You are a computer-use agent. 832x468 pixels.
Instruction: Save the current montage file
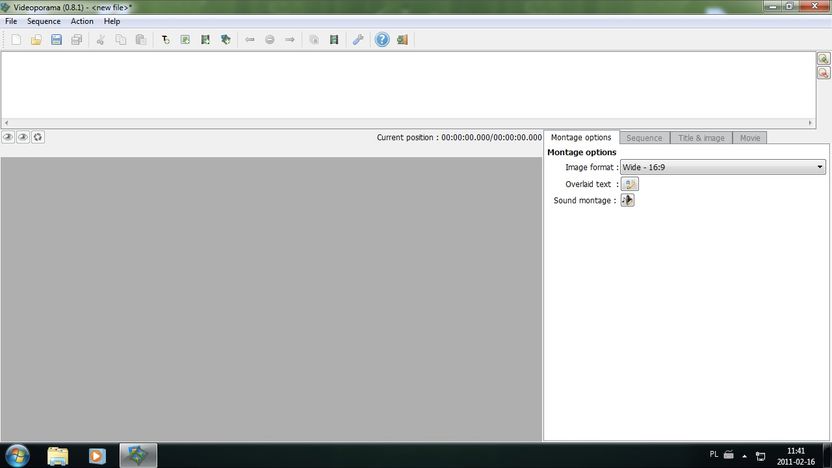(x=56, y=40)
